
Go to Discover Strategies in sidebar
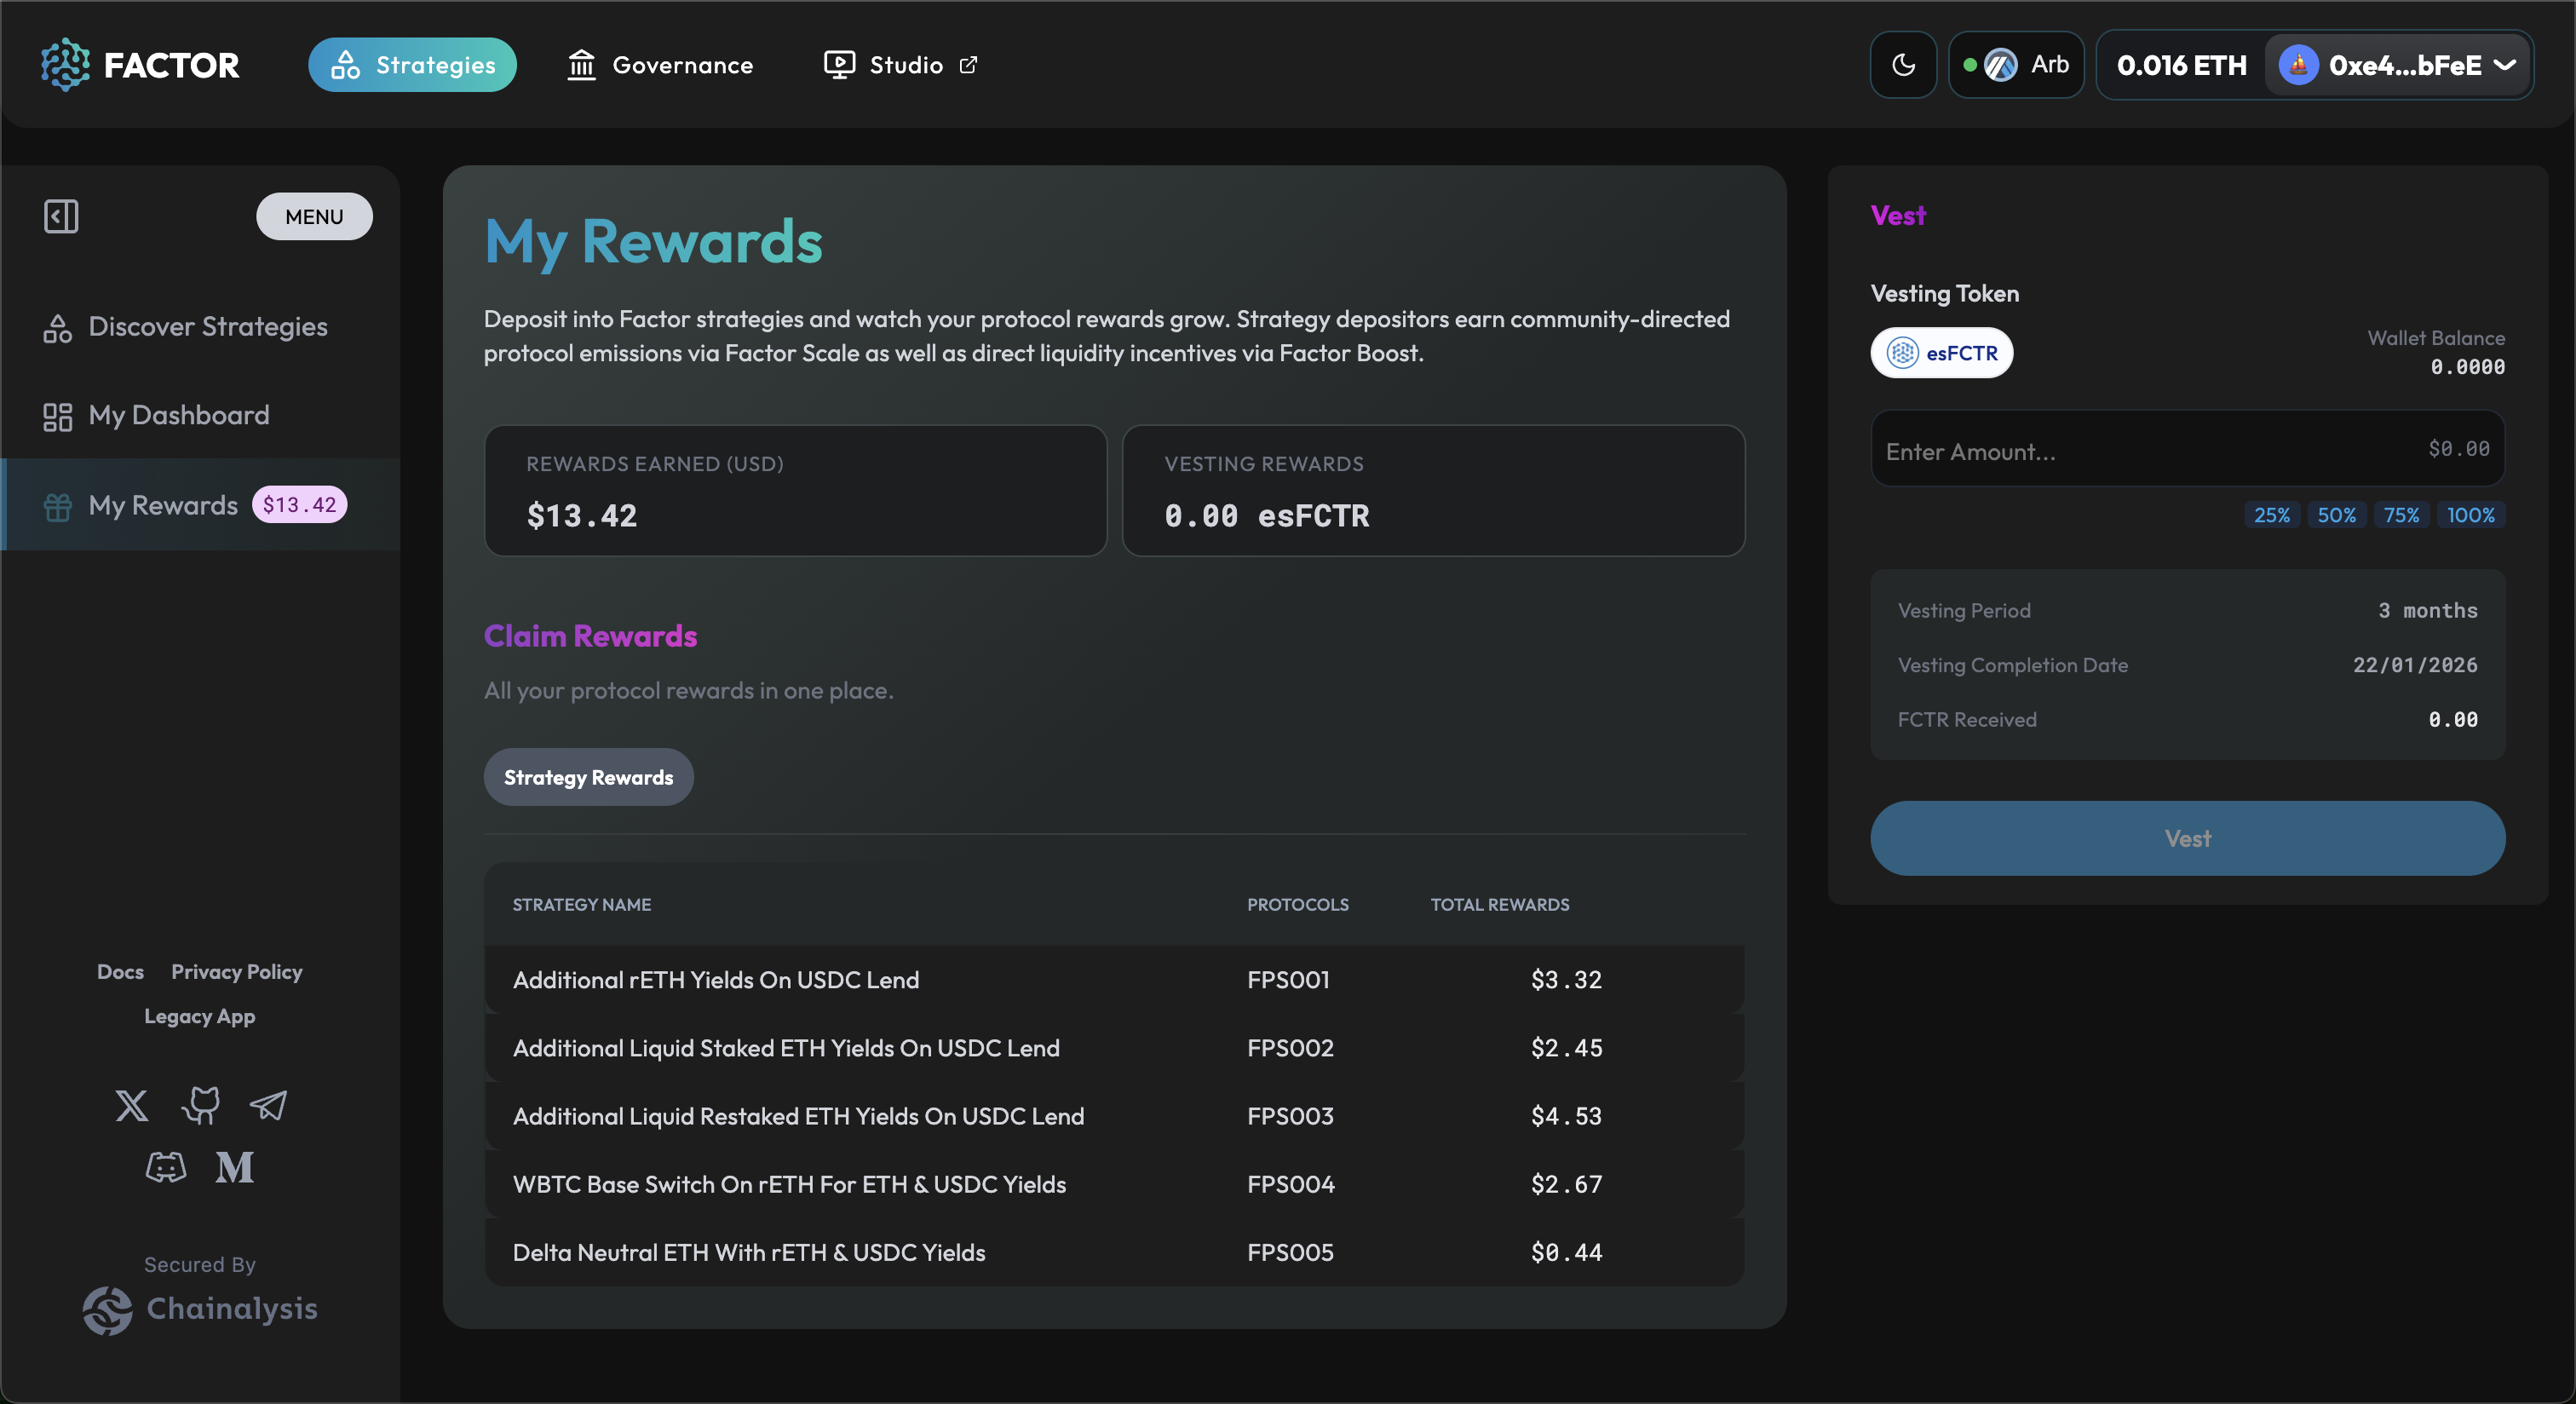click(207, 327)
